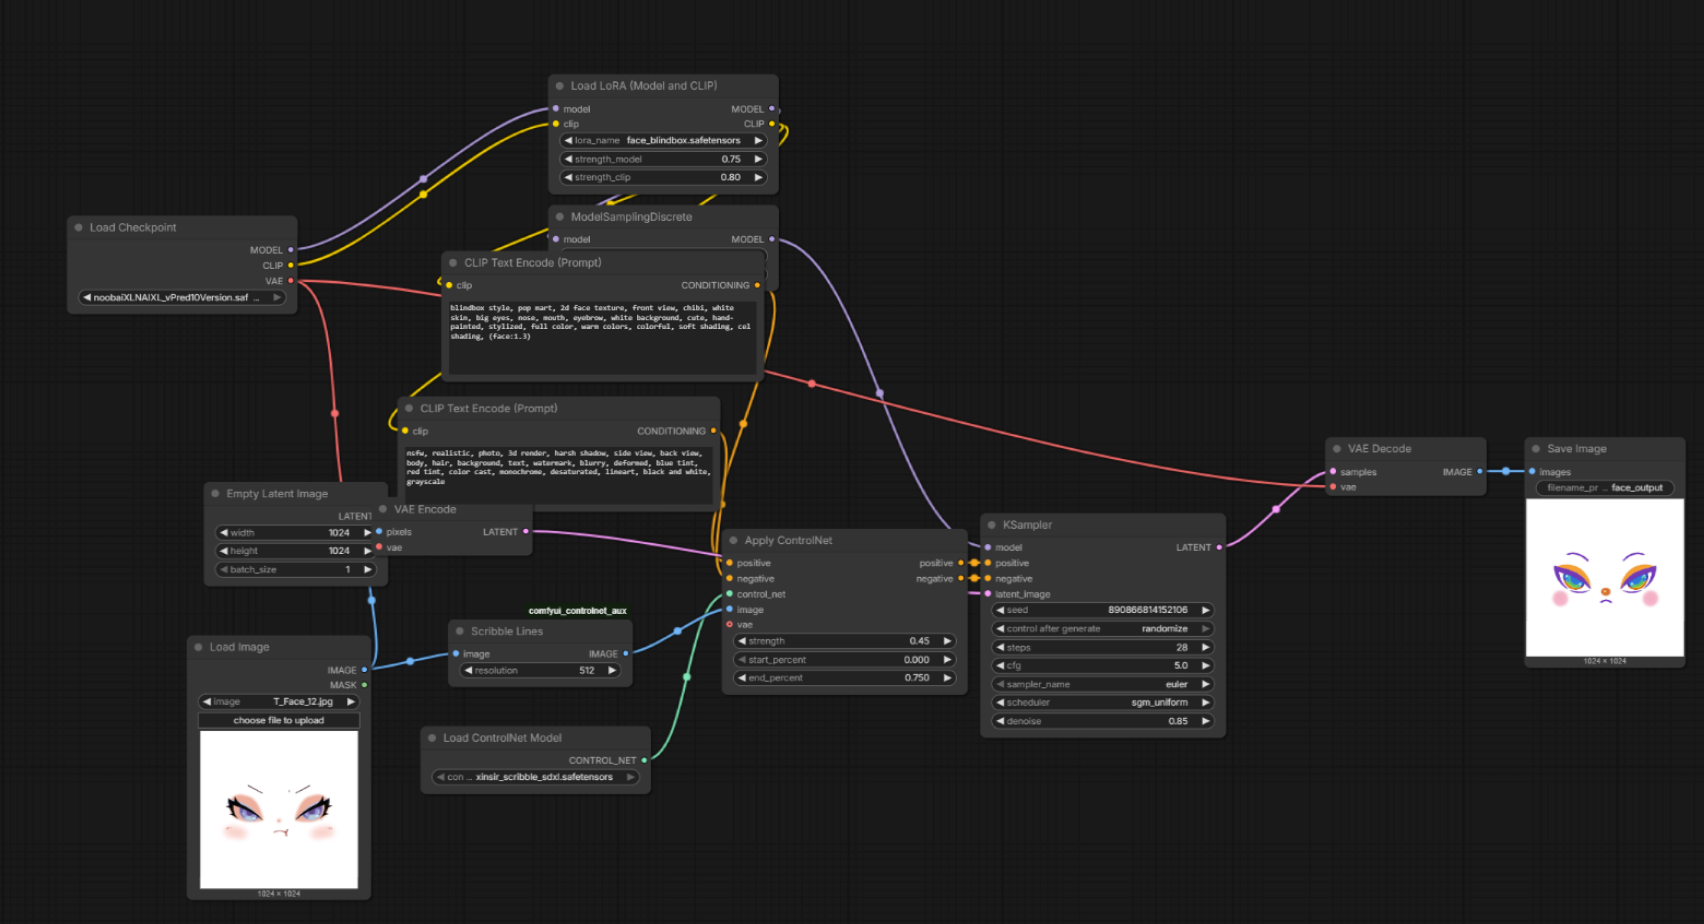
Task: Click the MODEL output socket on Load Checkpoint
Action: 291,250
